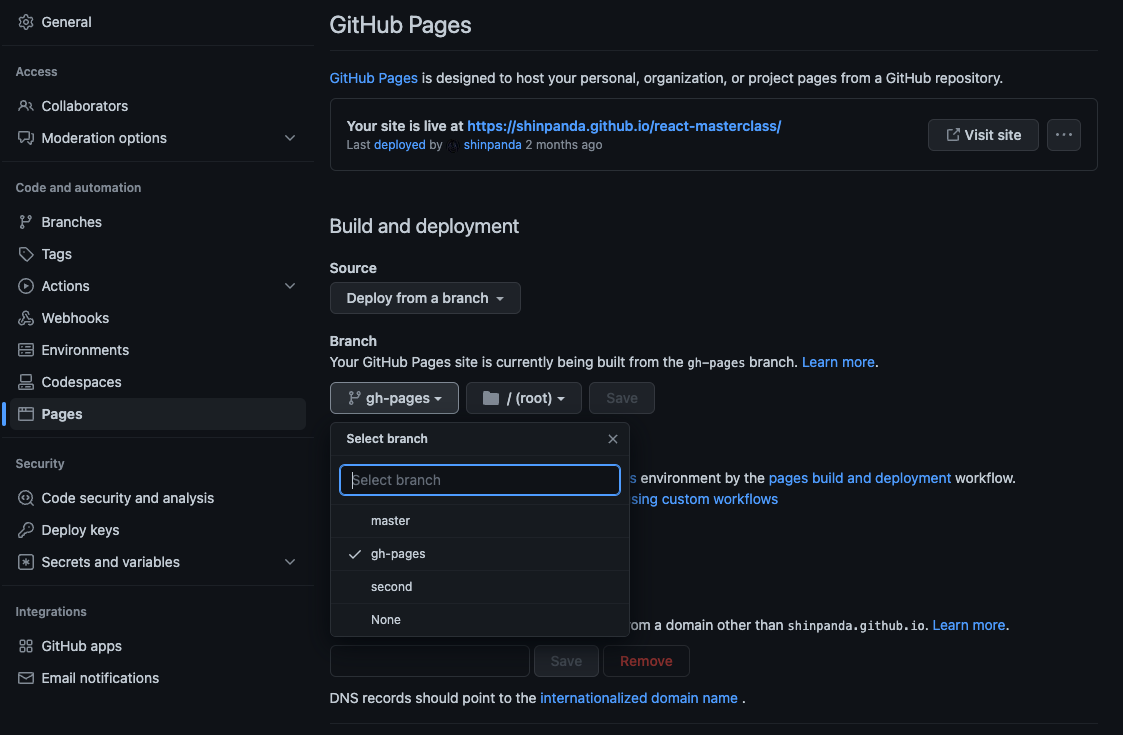The image size is (1123, 735).
Task: Select the Deploy keys icon
Action: [27, 530]
